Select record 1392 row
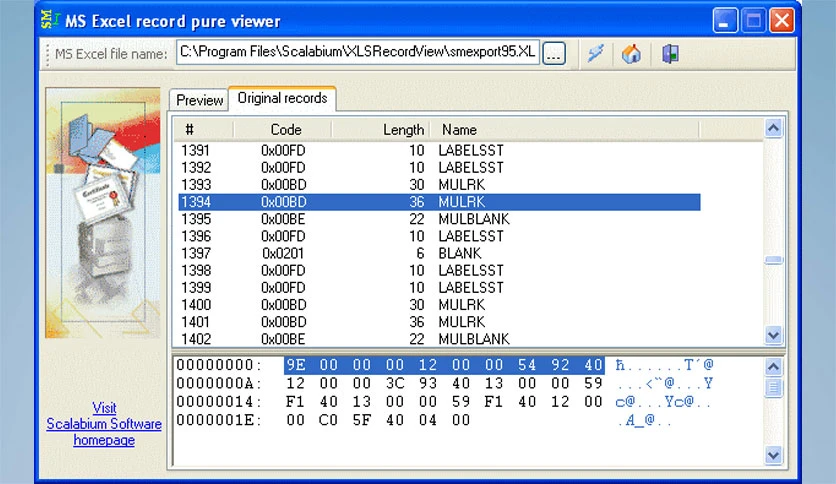The height and width of the screenshot is (484, 836). 439,167
